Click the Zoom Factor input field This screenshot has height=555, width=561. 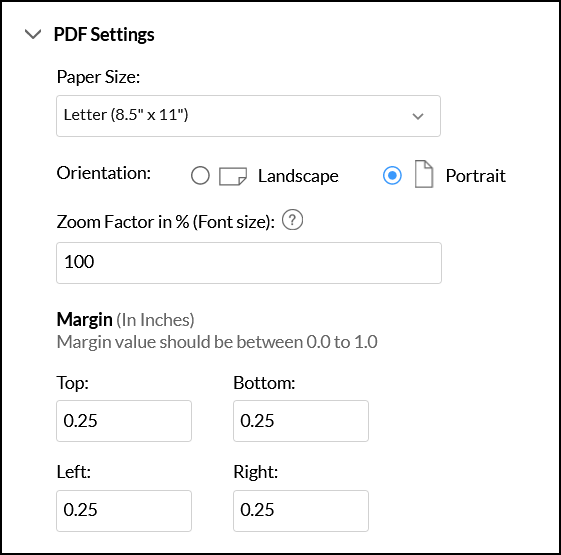249,263
